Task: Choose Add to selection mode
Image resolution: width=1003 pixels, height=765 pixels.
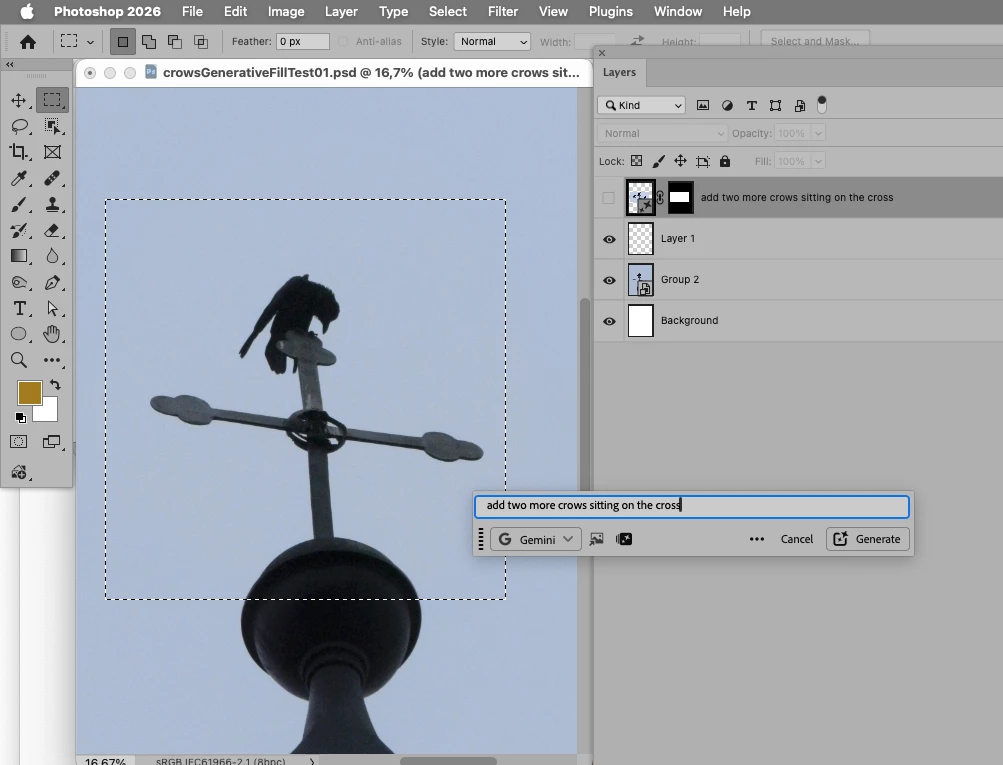Action: 149,42
